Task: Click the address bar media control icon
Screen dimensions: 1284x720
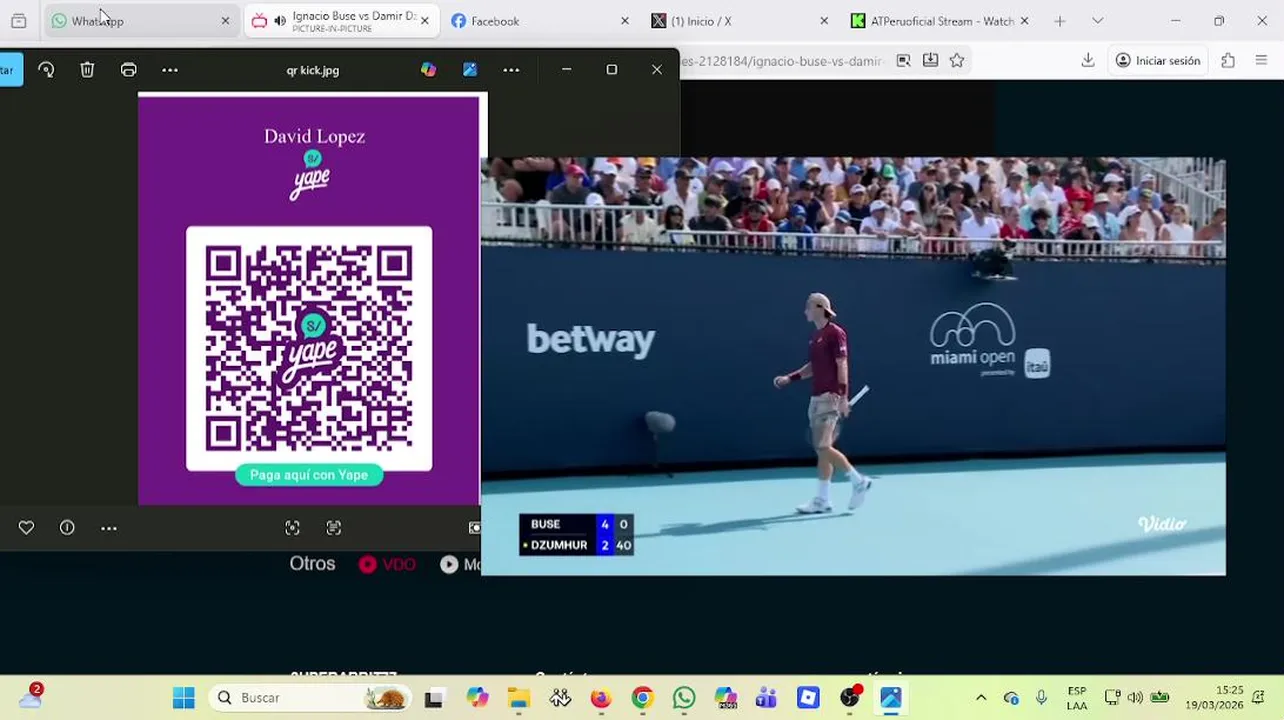Action: tap(903, 61)
